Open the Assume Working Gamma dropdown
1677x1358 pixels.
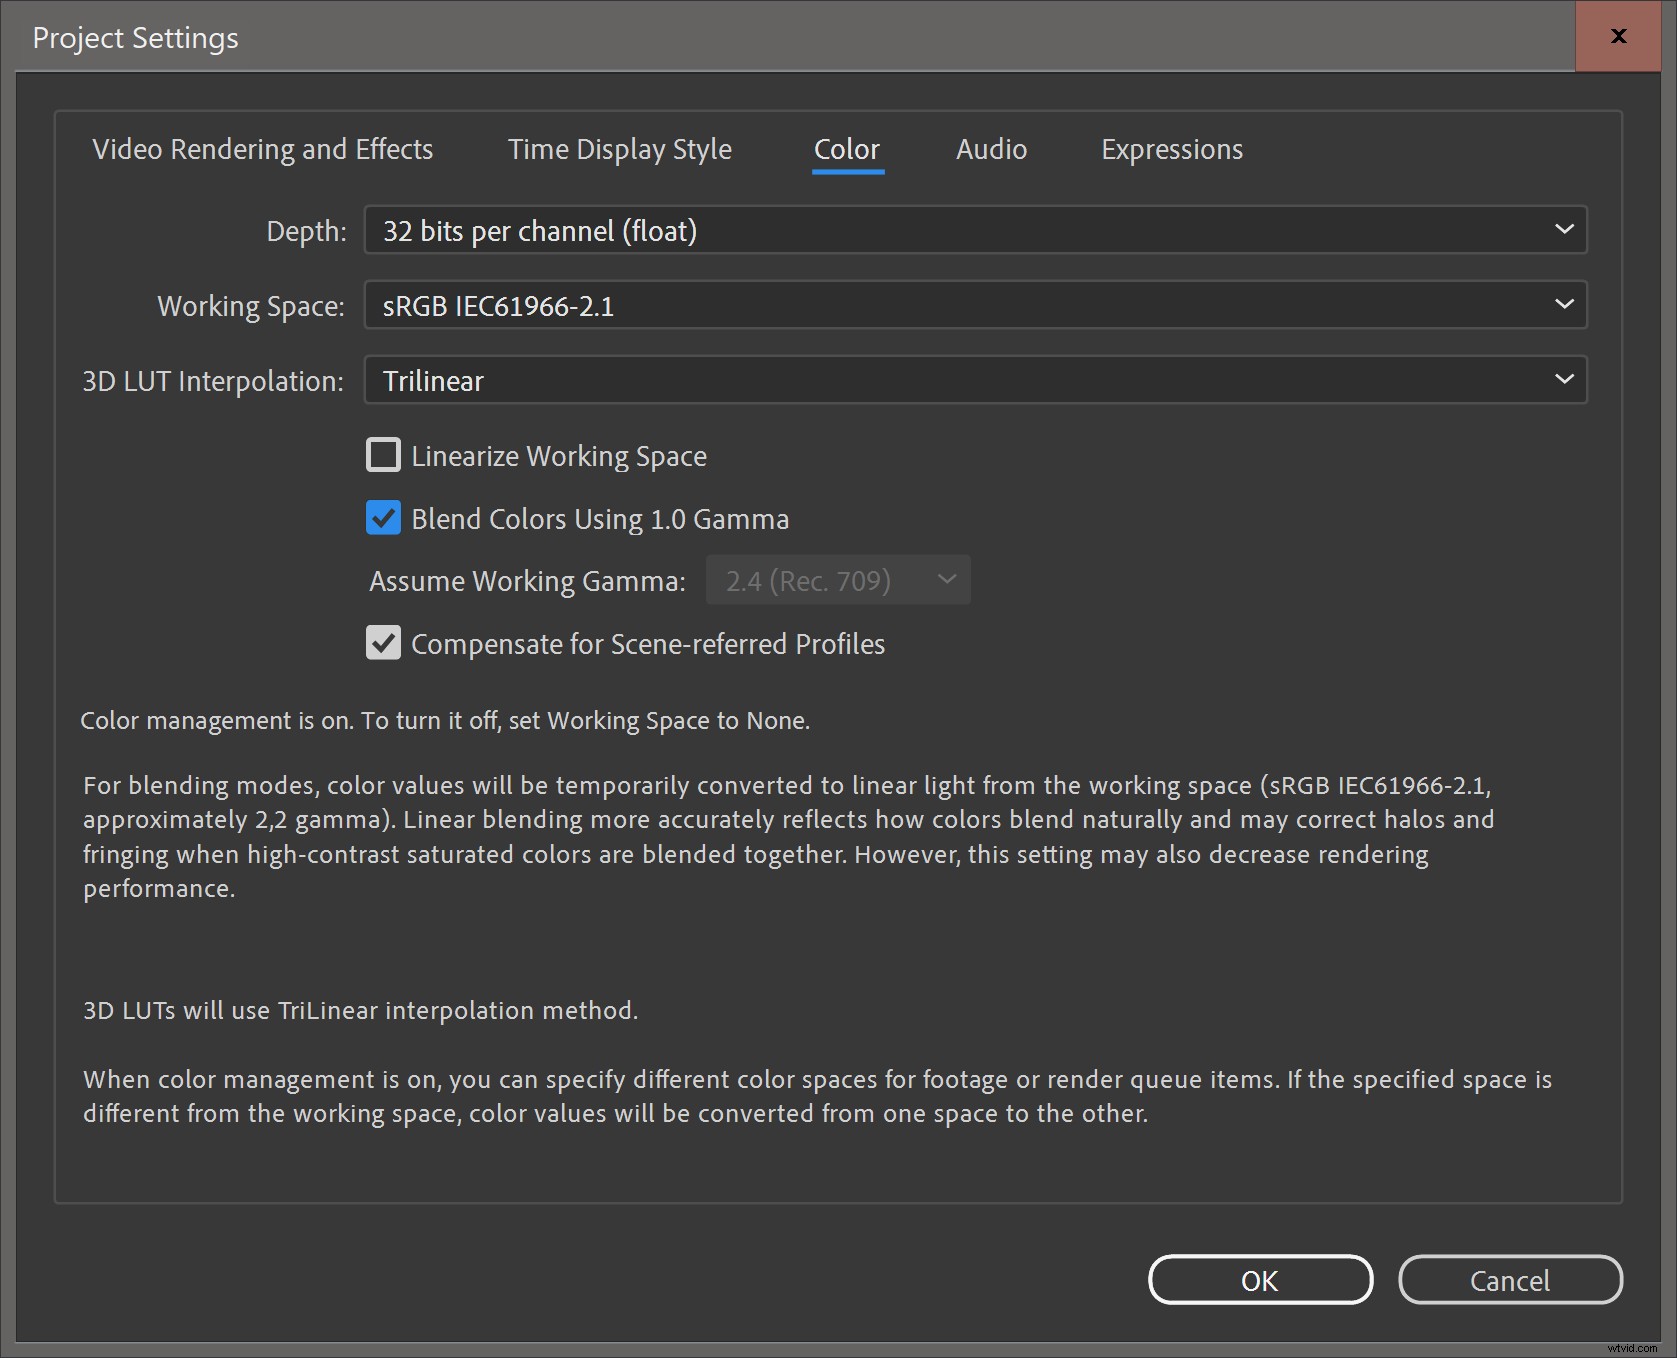(838, 580)
